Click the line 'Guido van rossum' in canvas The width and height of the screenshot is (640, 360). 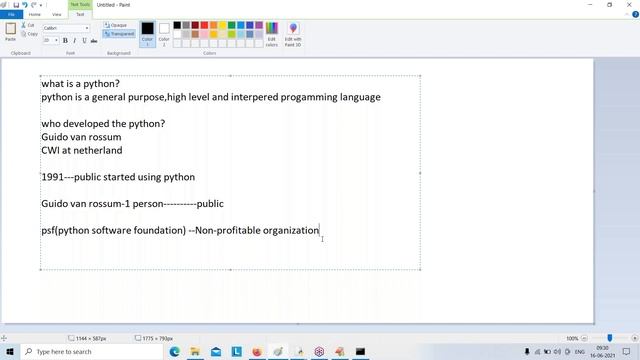pos(81,137)
